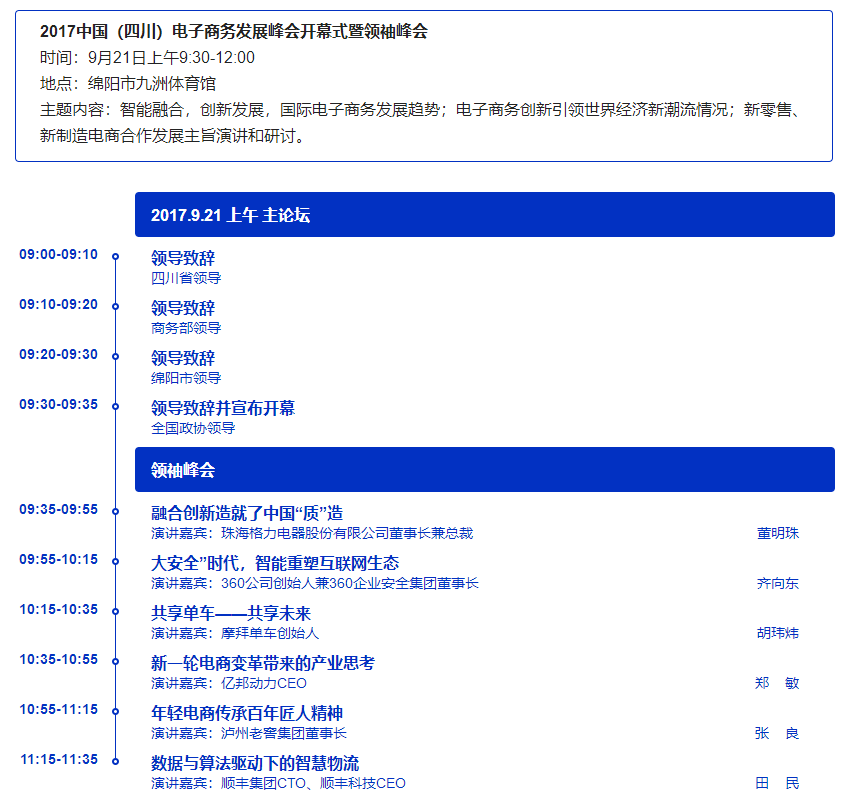This screenshot has height=810, width=850.
Task: Click the 09:20-09:30 time label
Action: (x=59, y=354)
